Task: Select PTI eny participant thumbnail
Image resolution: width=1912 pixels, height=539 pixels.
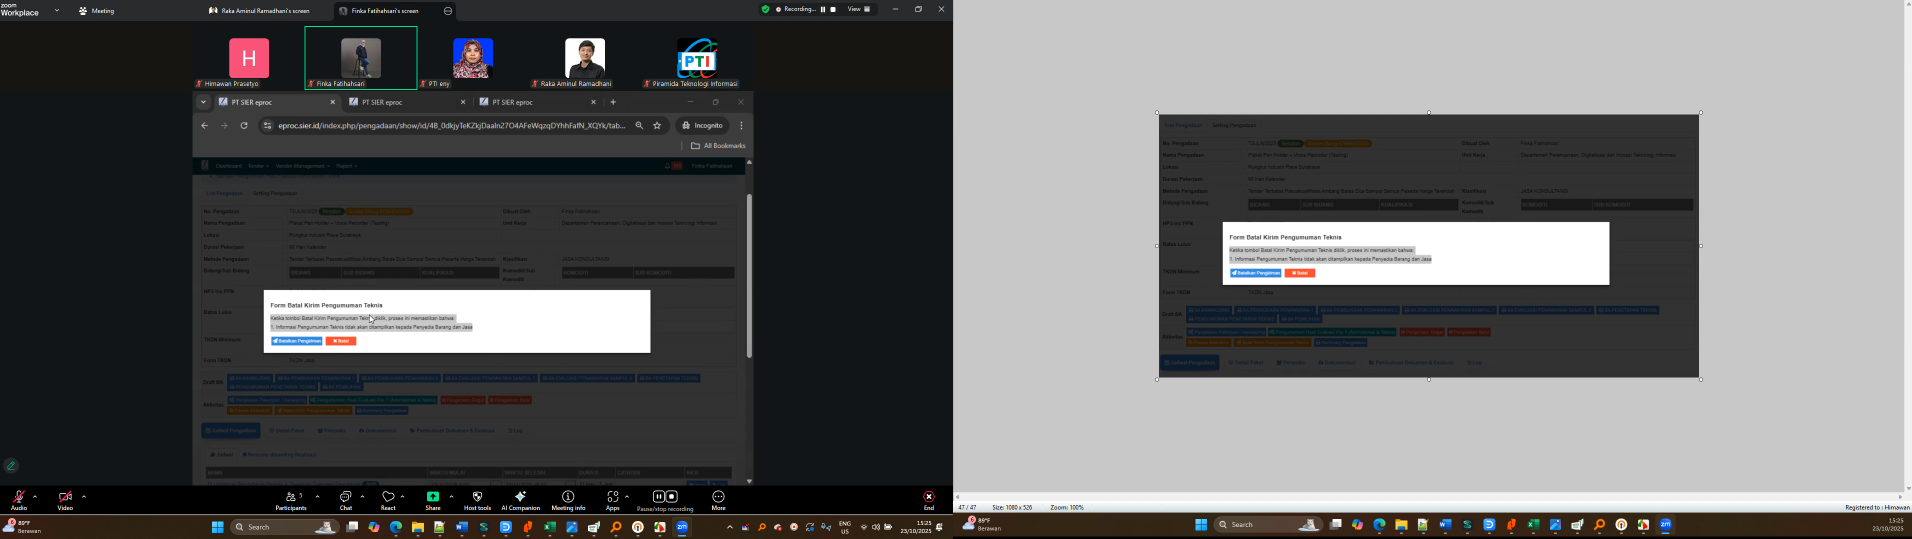Action: [x=473, y=58]
